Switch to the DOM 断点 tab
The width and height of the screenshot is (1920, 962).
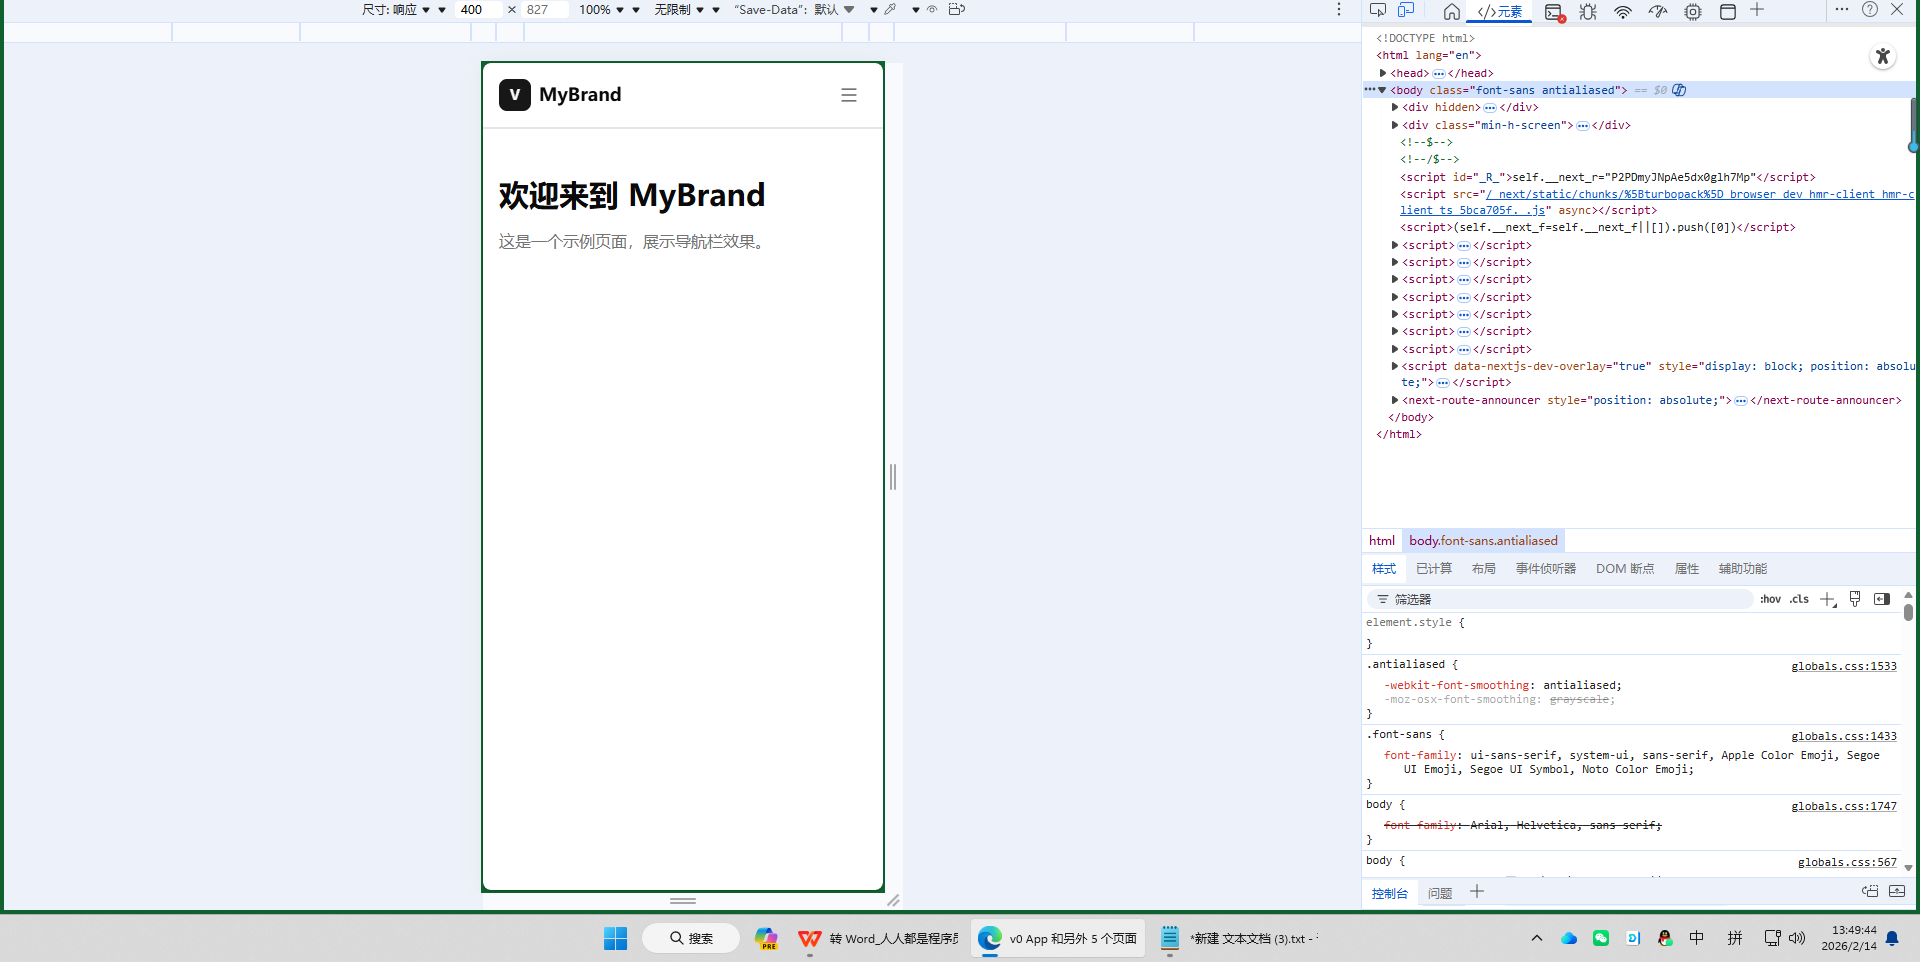click(x=1625, y=569)
